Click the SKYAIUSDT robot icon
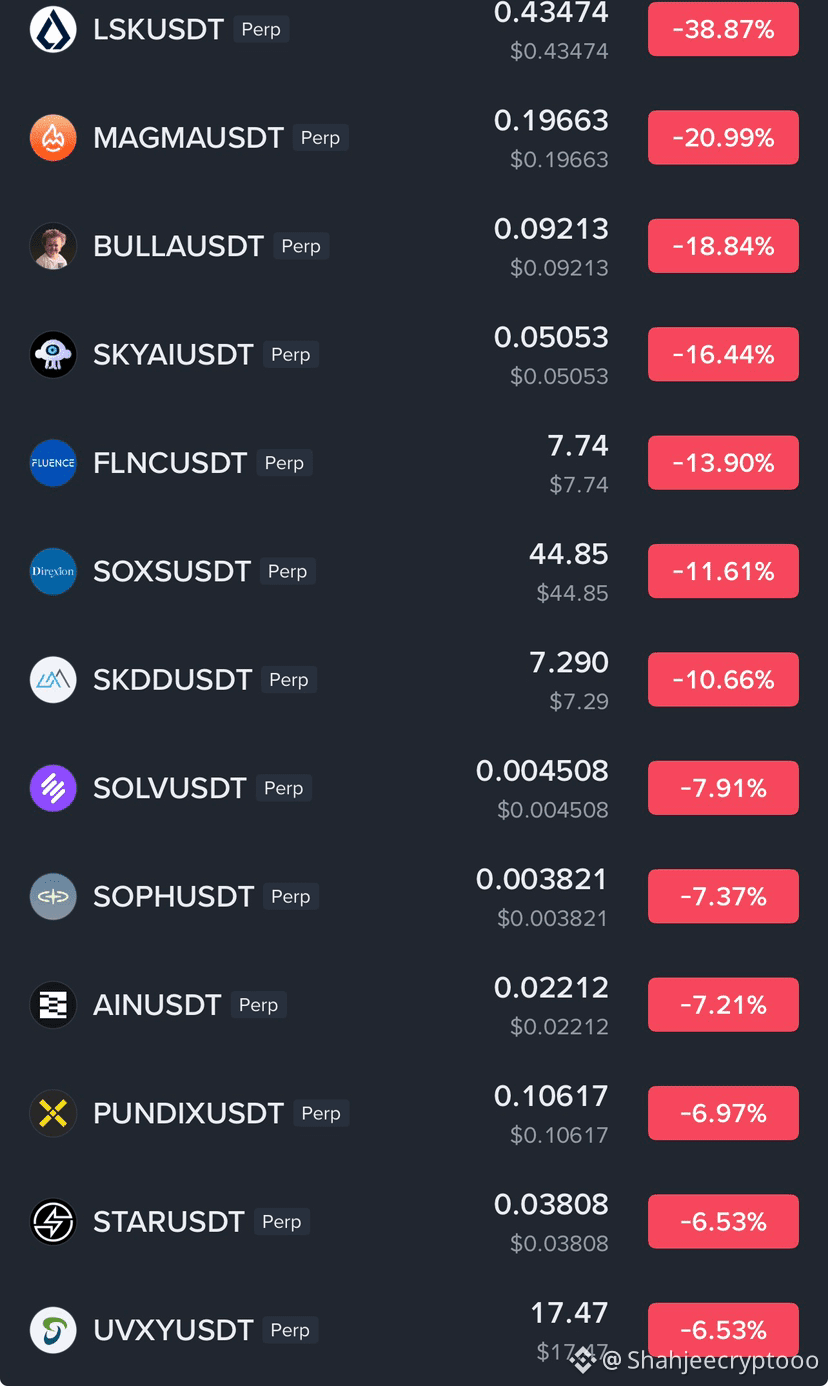This screenshot has height=1386, width=828. (x=53, y=354)
